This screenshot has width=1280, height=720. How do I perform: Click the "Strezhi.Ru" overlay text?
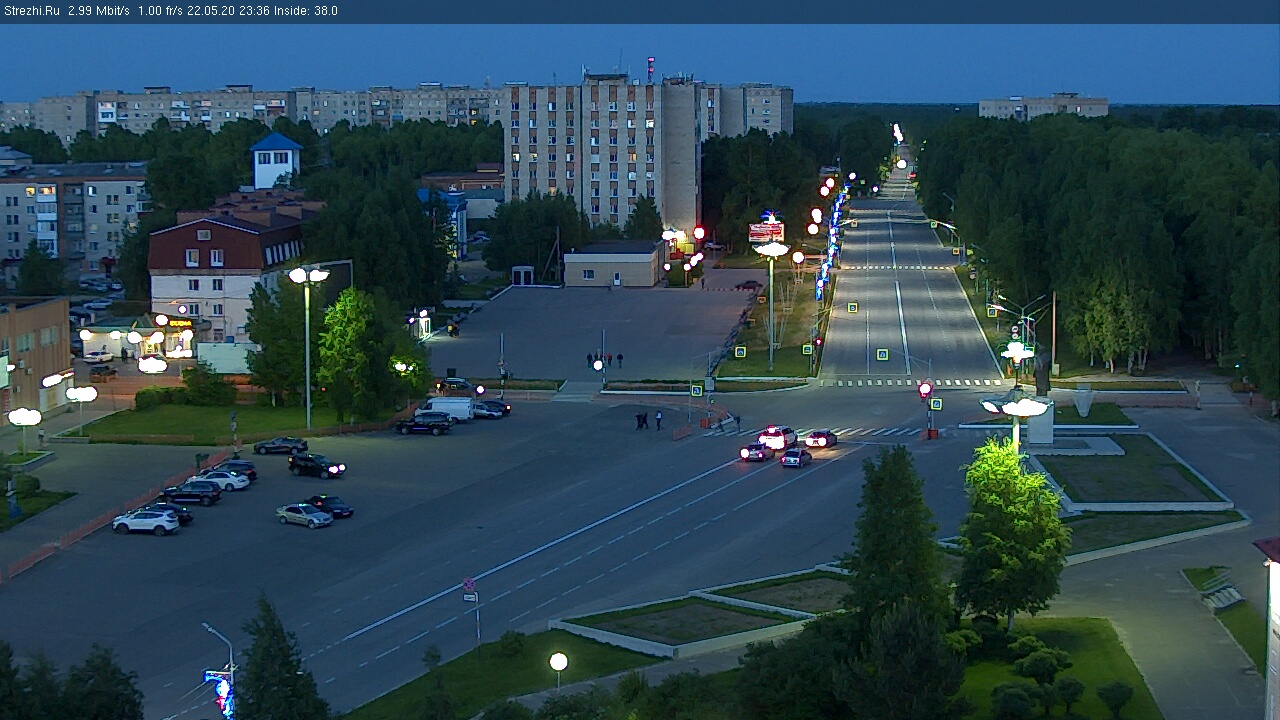coord(32,11)
